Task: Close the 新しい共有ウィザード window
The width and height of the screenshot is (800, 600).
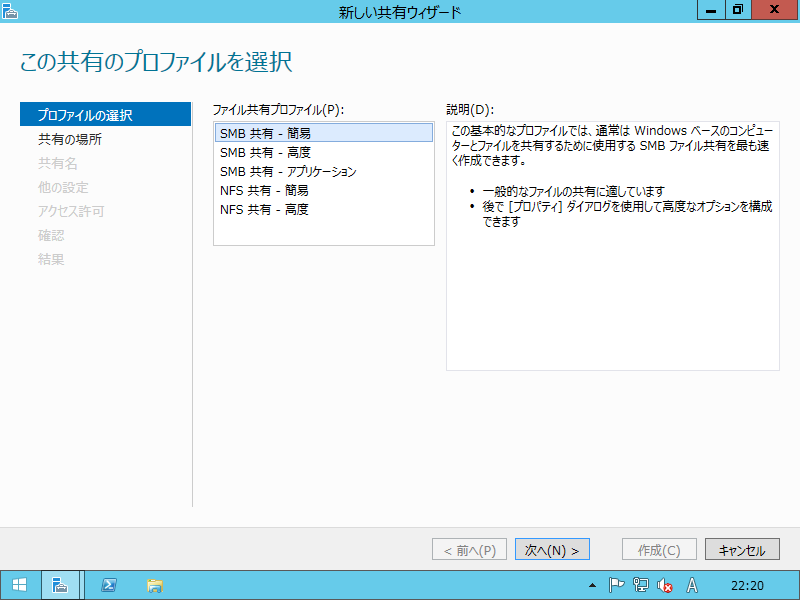Action: click(774, 10)
